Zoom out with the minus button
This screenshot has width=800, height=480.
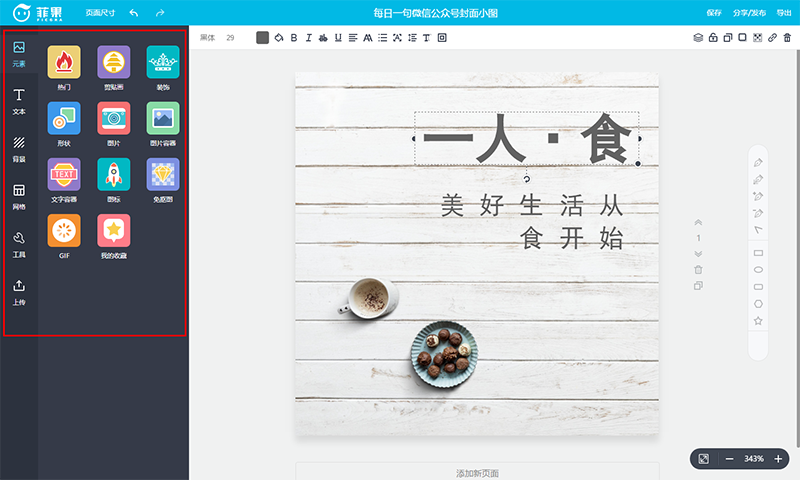[x=729, y=459]
